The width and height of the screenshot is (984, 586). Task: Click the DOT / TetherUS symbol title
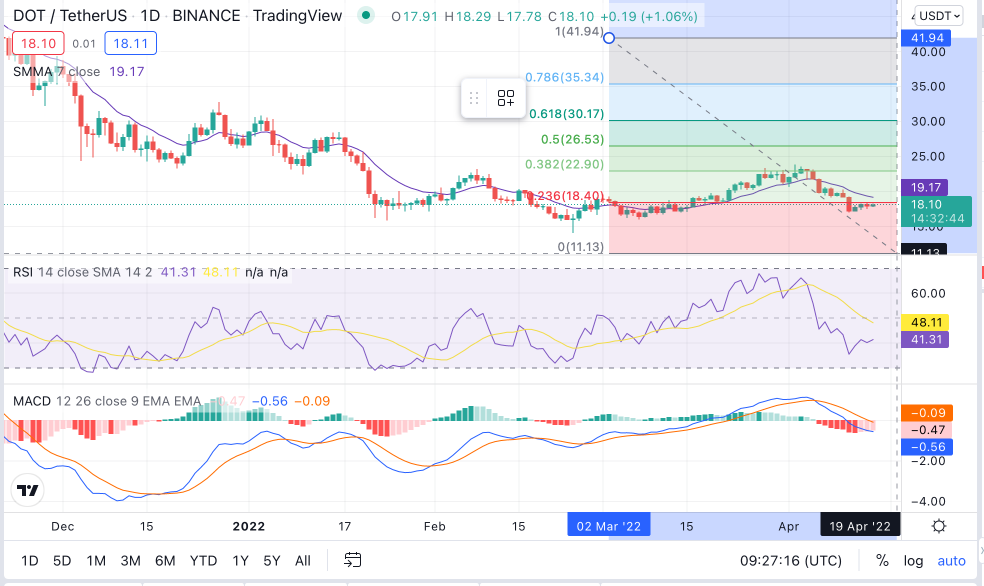(70, 16)
